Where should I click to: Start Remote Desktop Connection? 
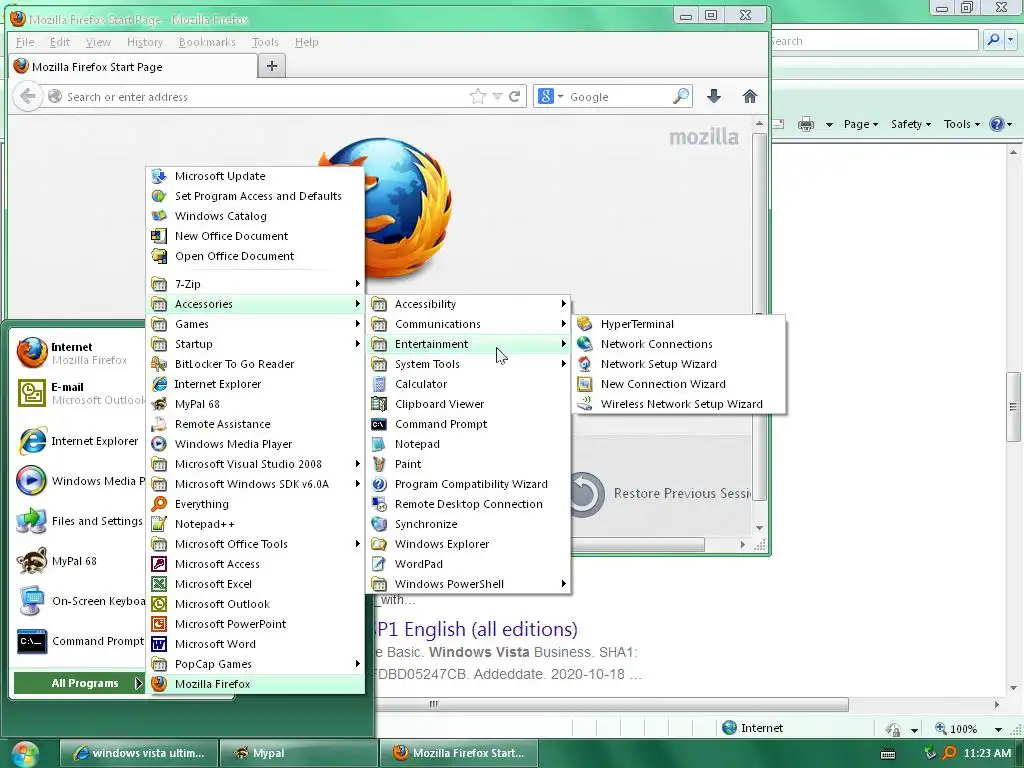tap(468, 504)
